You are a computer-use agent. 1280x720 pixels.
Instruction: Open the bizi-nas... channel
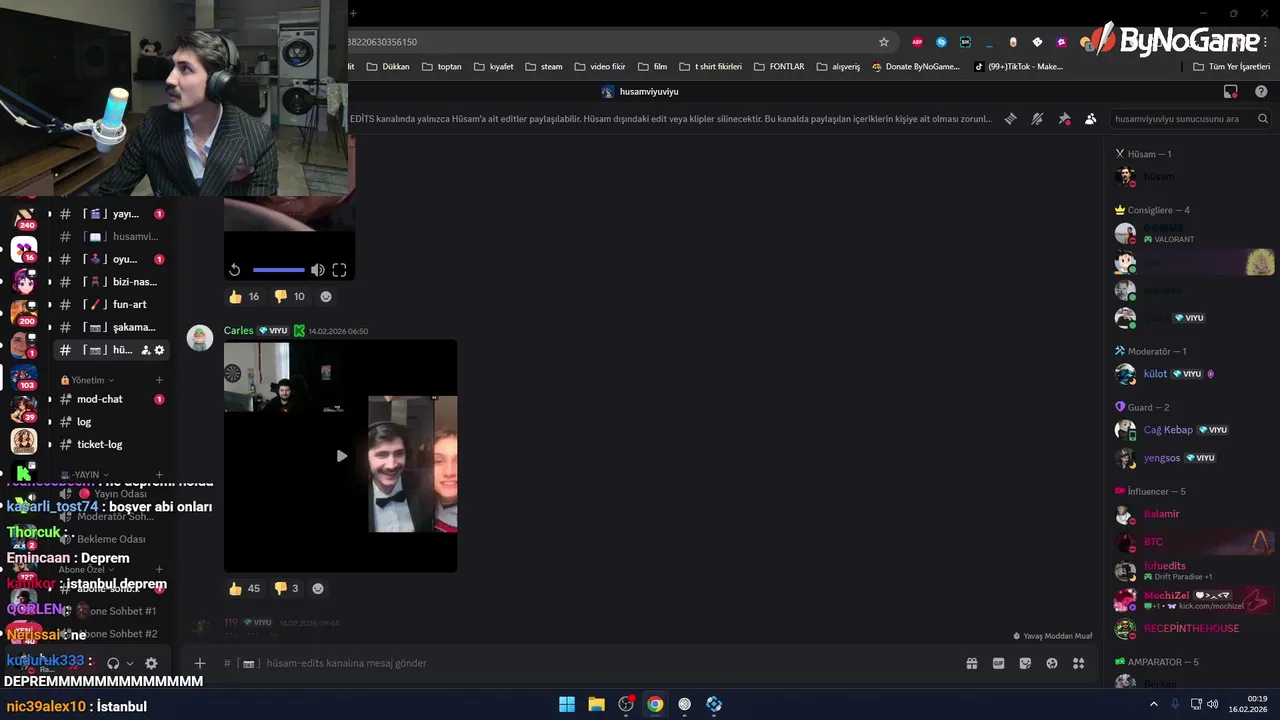tap(111, 282)
